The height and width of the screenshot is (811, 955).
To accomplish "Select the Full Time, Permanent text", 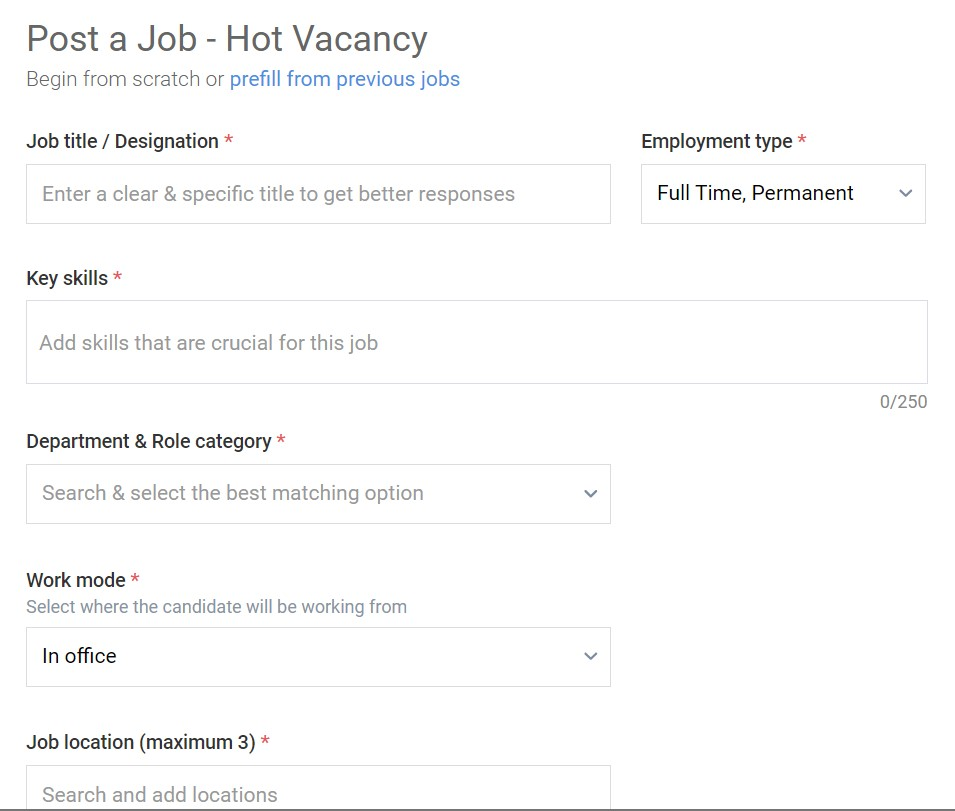I will pos(755,193).
